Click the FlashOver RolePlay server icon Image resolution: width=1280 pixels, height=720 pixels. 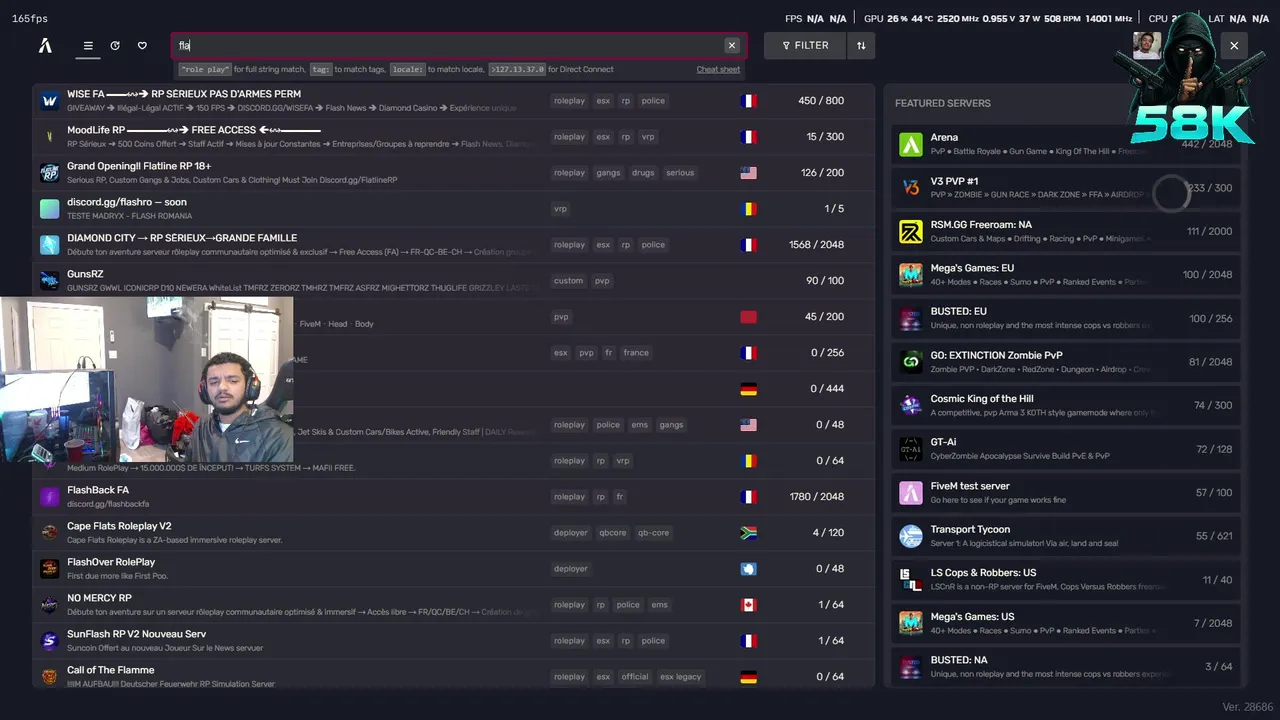(50, 569)
